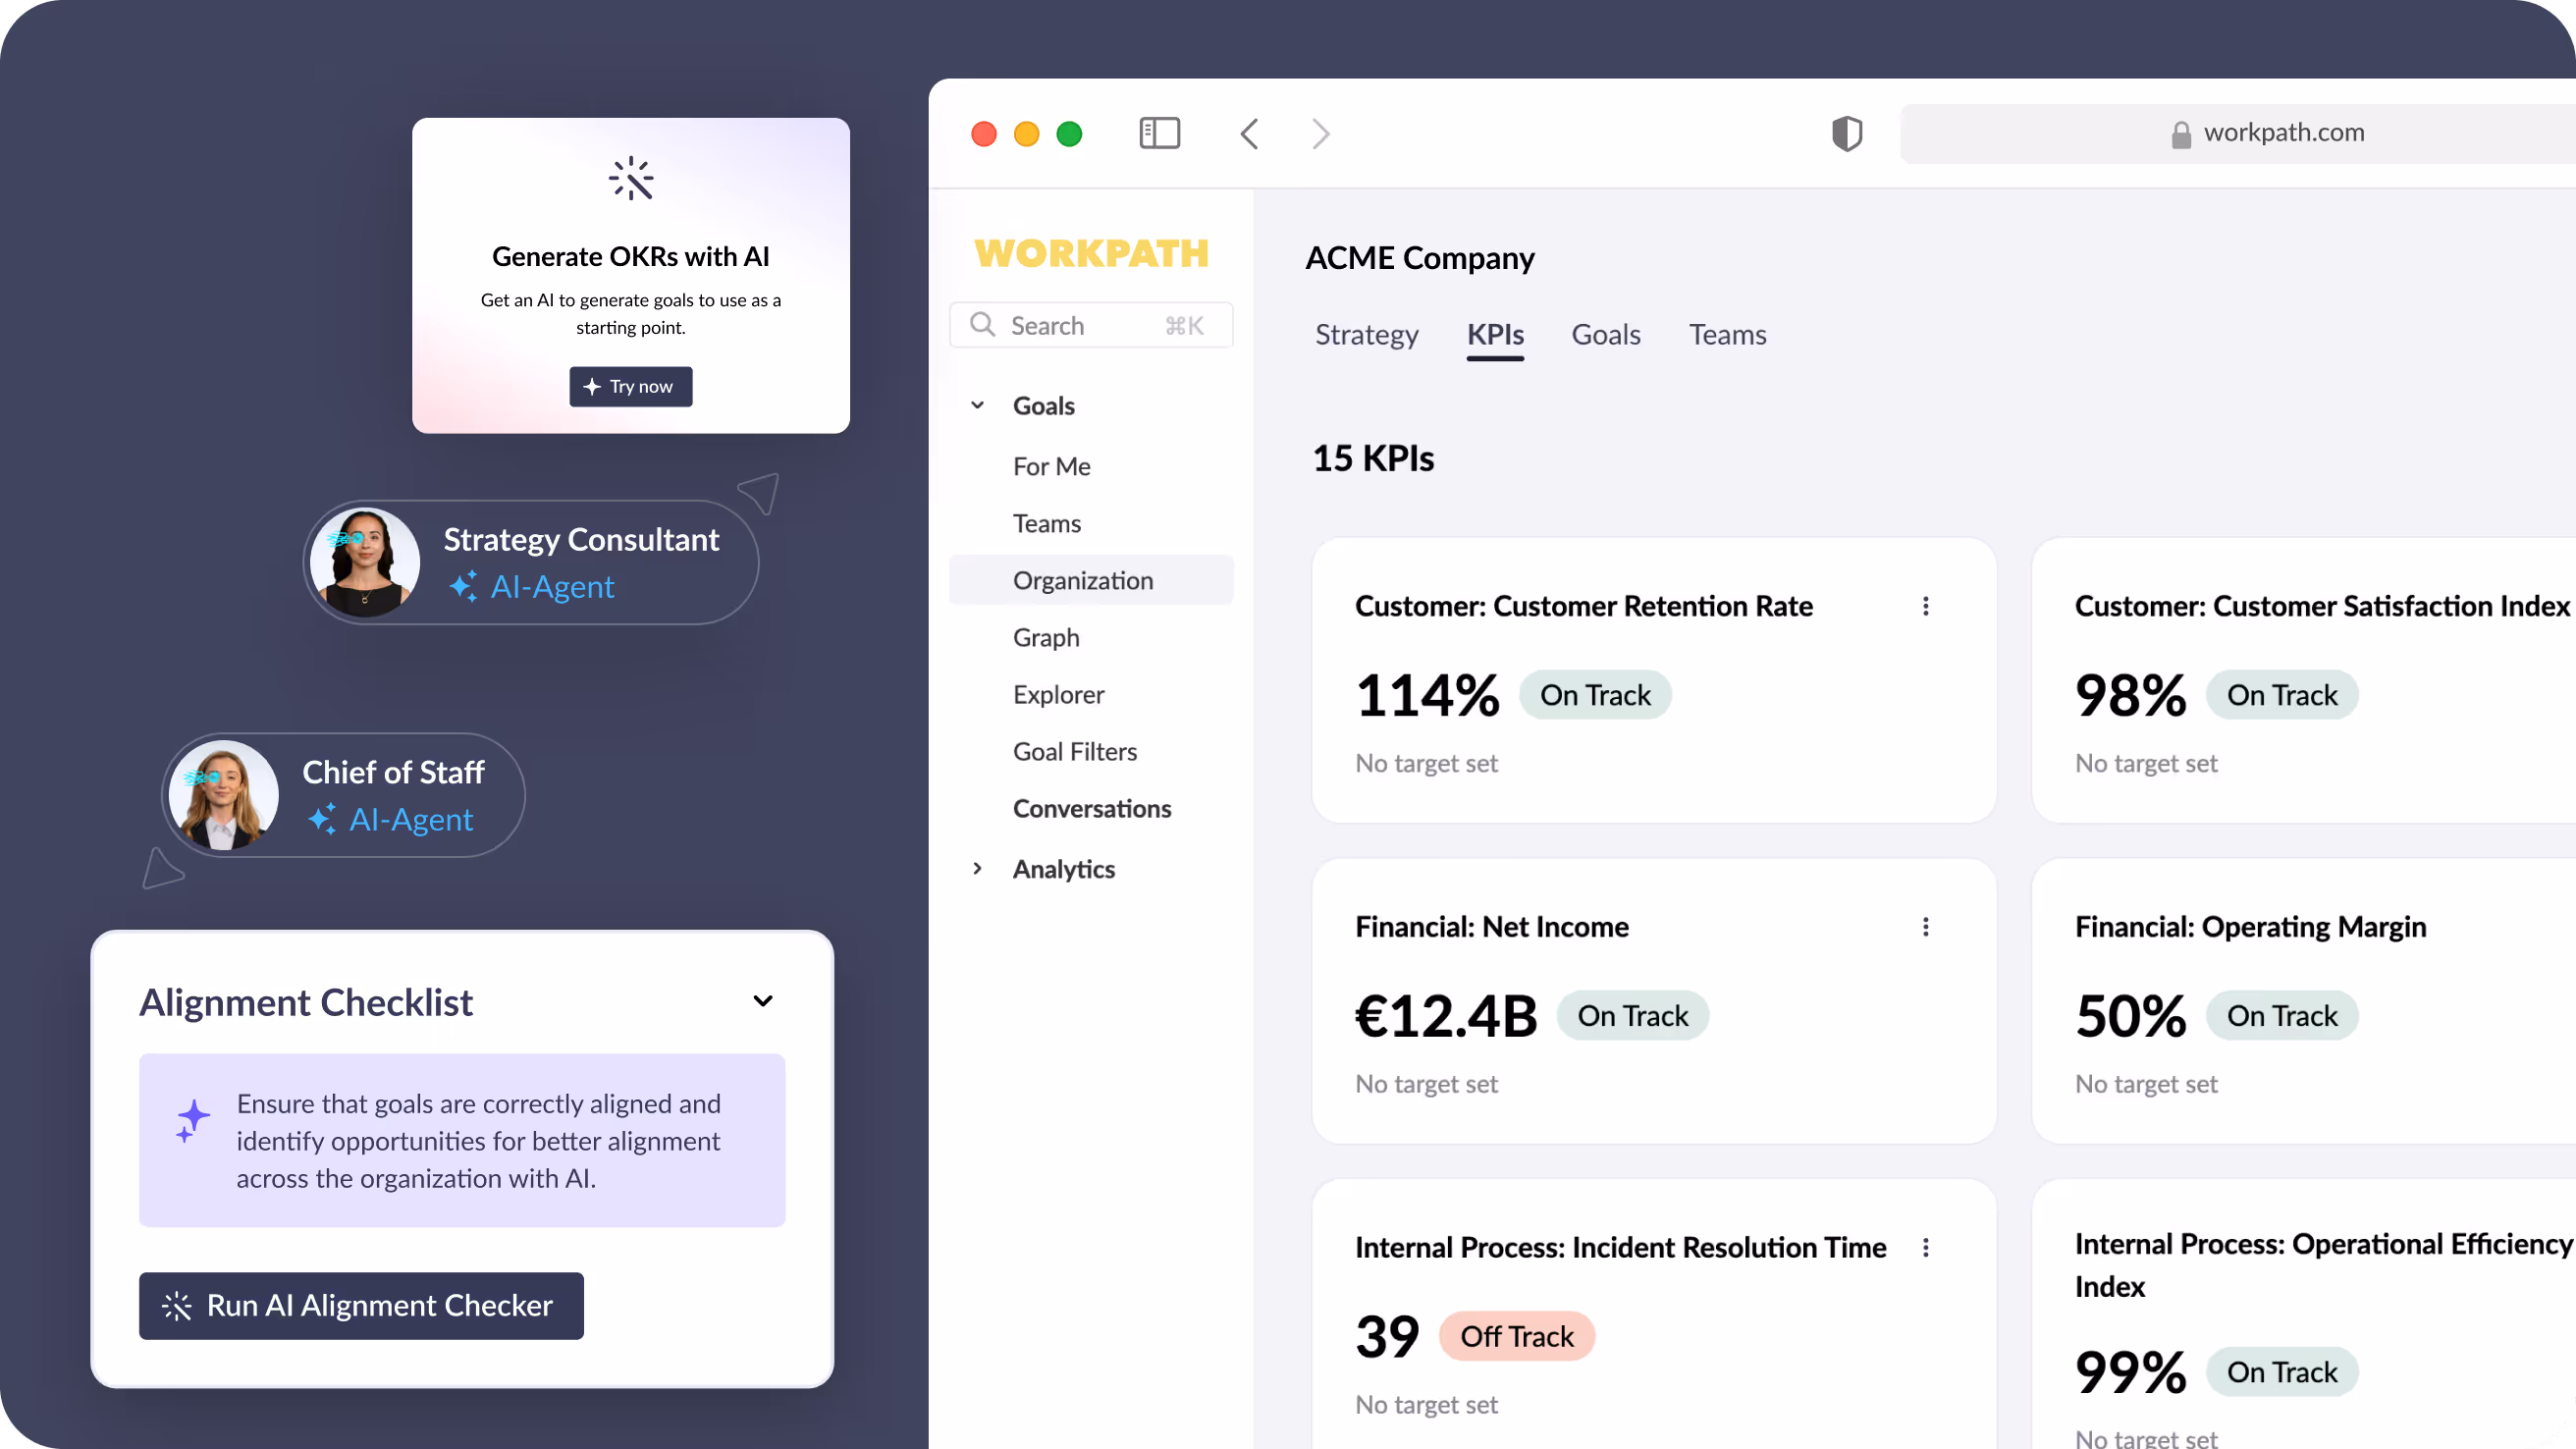Close the browser window with red button

pyautogui.click(x=984, y=133)
